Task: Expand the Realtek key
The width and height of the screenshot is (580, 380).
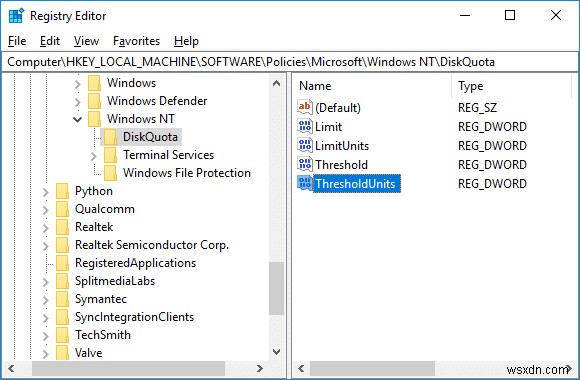Action: (45, 228)
